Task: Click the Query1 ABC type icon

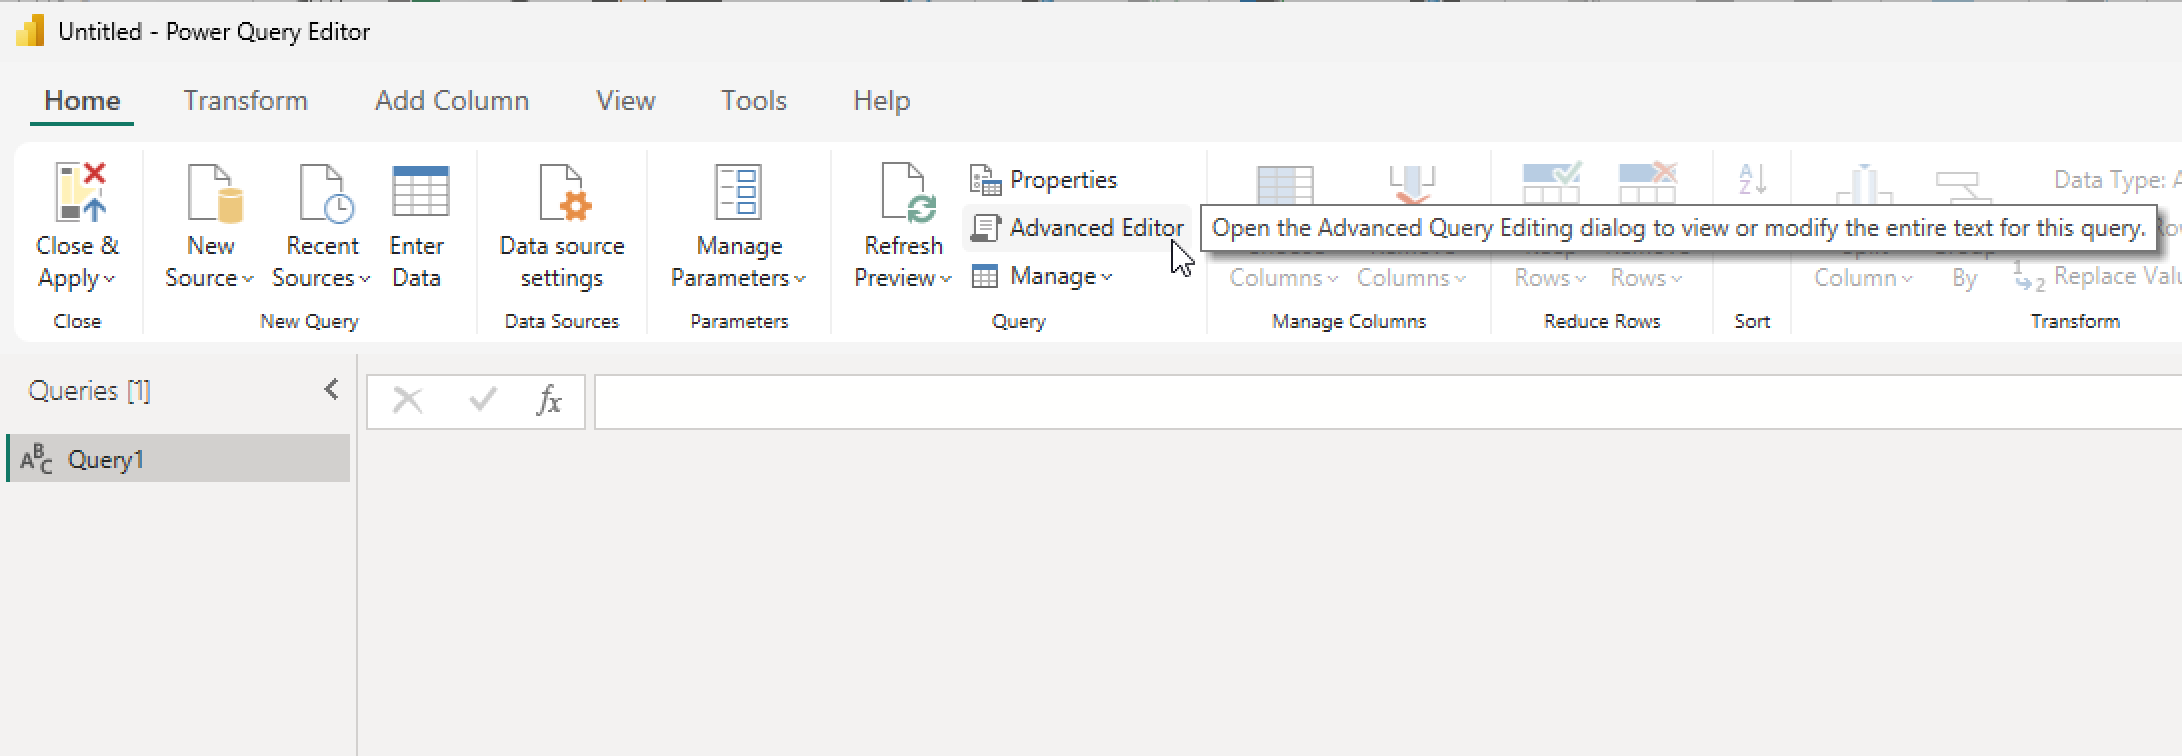Action: coord(37,459)
